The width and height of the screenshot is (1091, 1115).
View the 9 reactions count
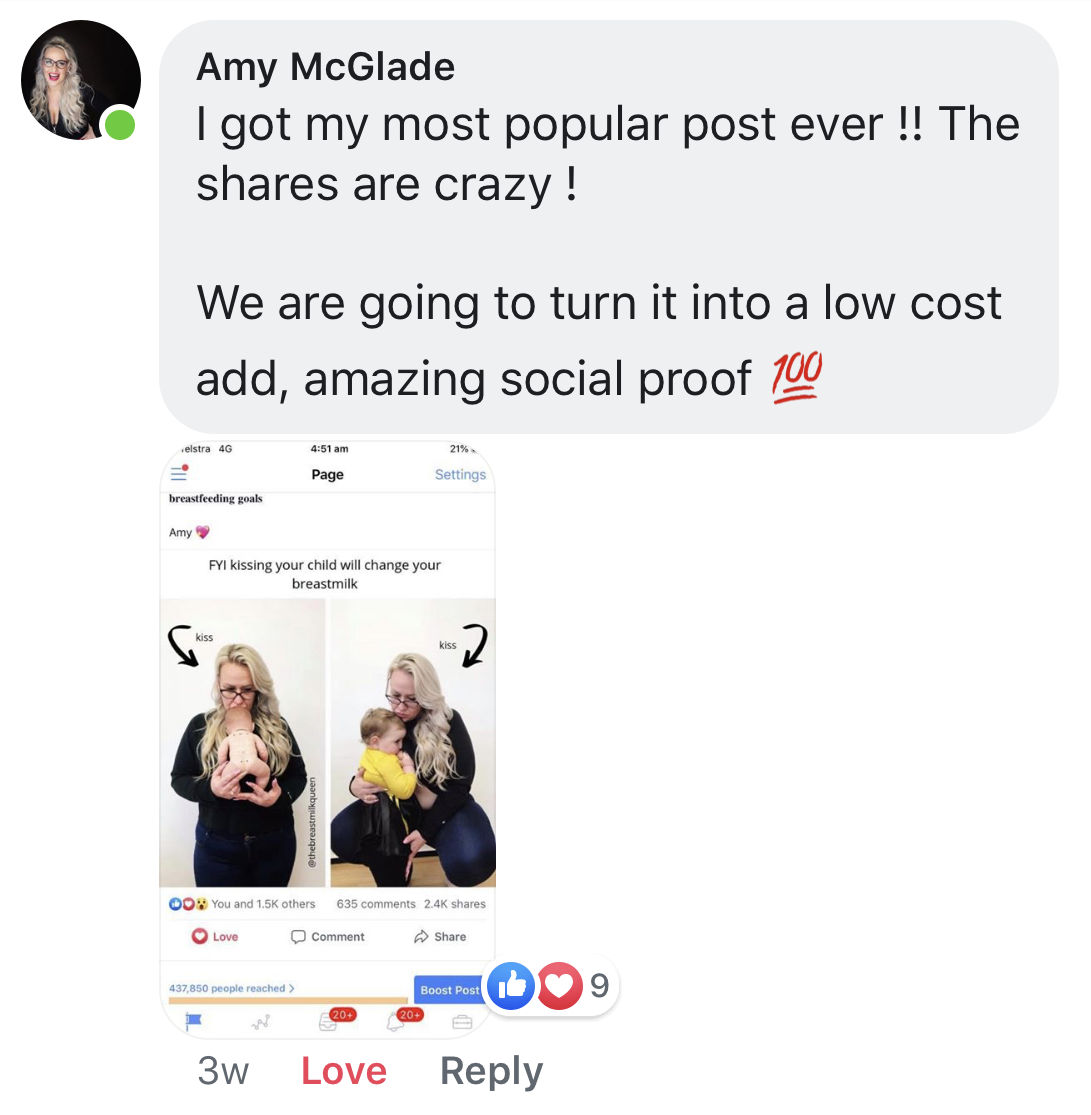[x=600, y=986]
